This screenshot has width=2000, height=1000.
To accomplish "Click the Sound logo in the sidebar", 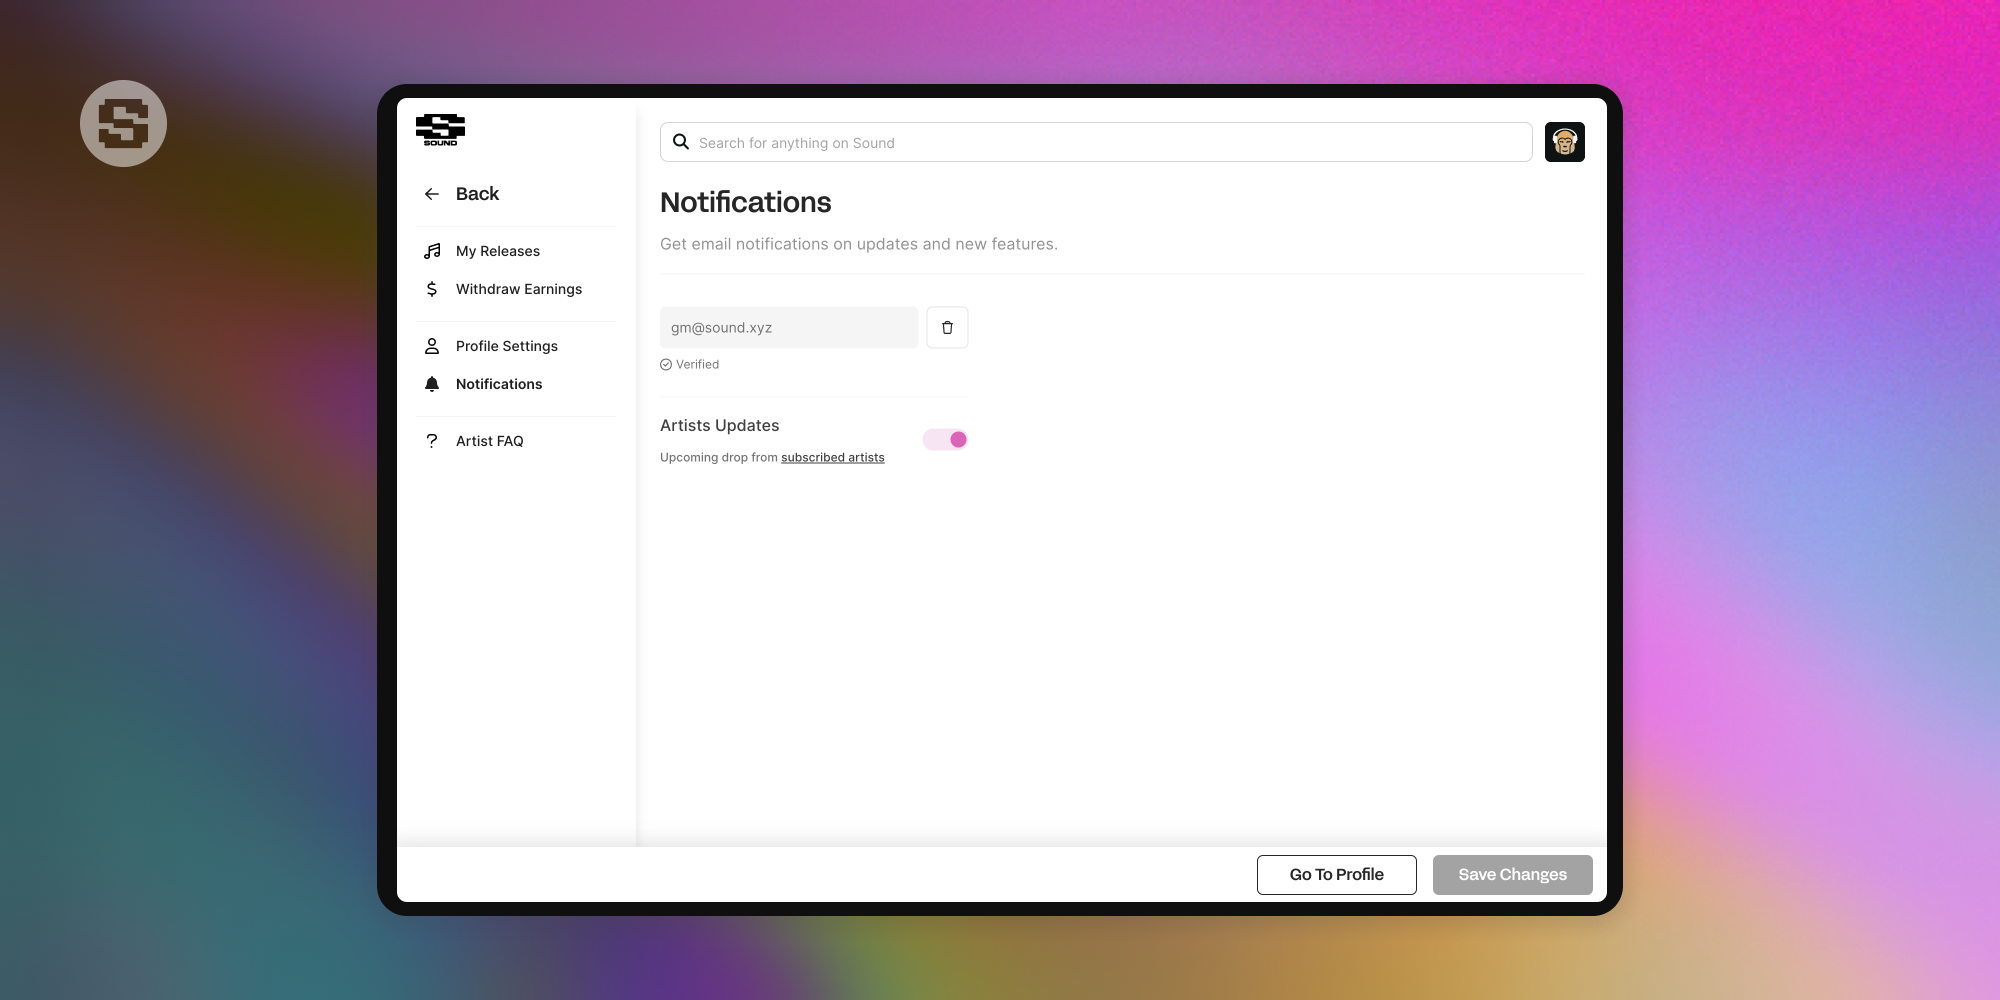I will (440, 130).
